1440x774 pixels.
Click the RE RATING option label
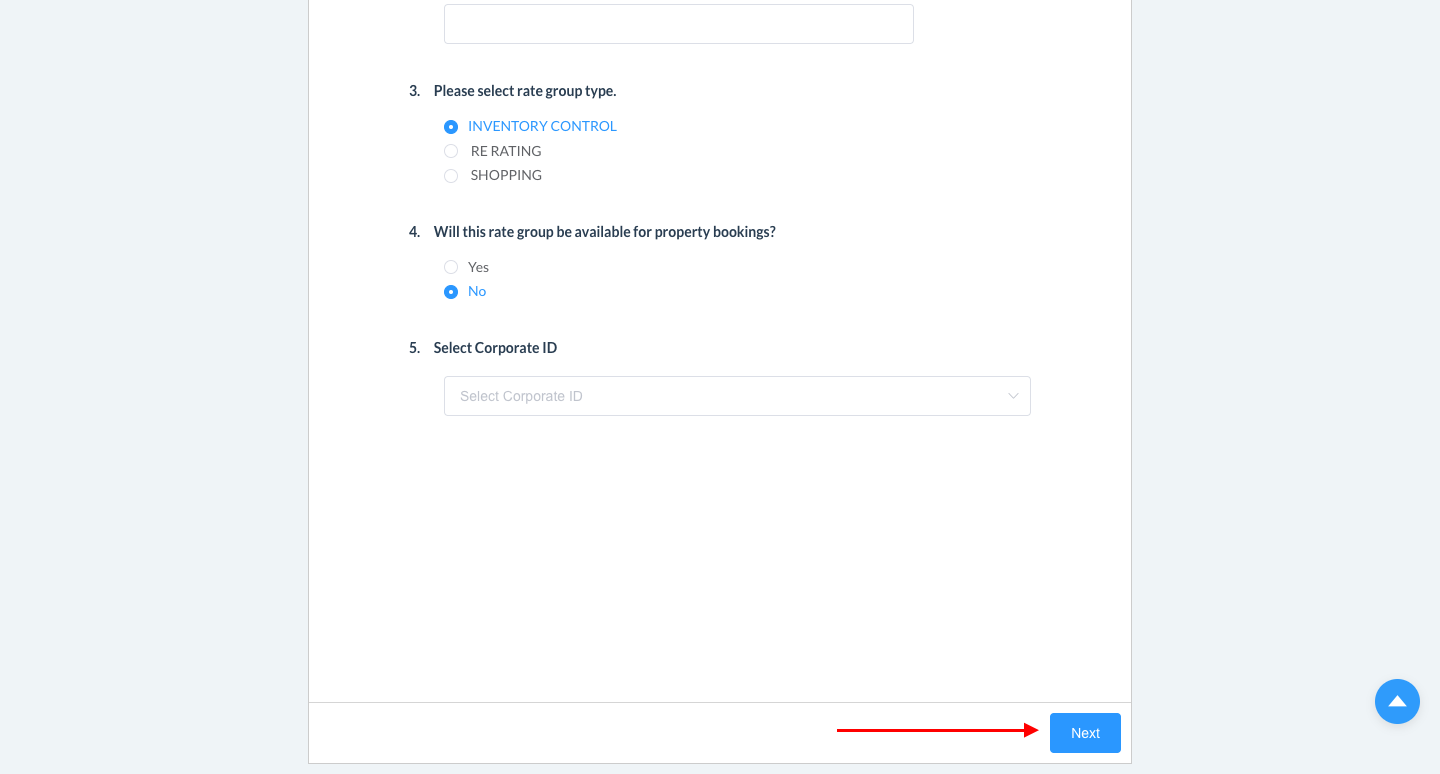coord(506,151)
